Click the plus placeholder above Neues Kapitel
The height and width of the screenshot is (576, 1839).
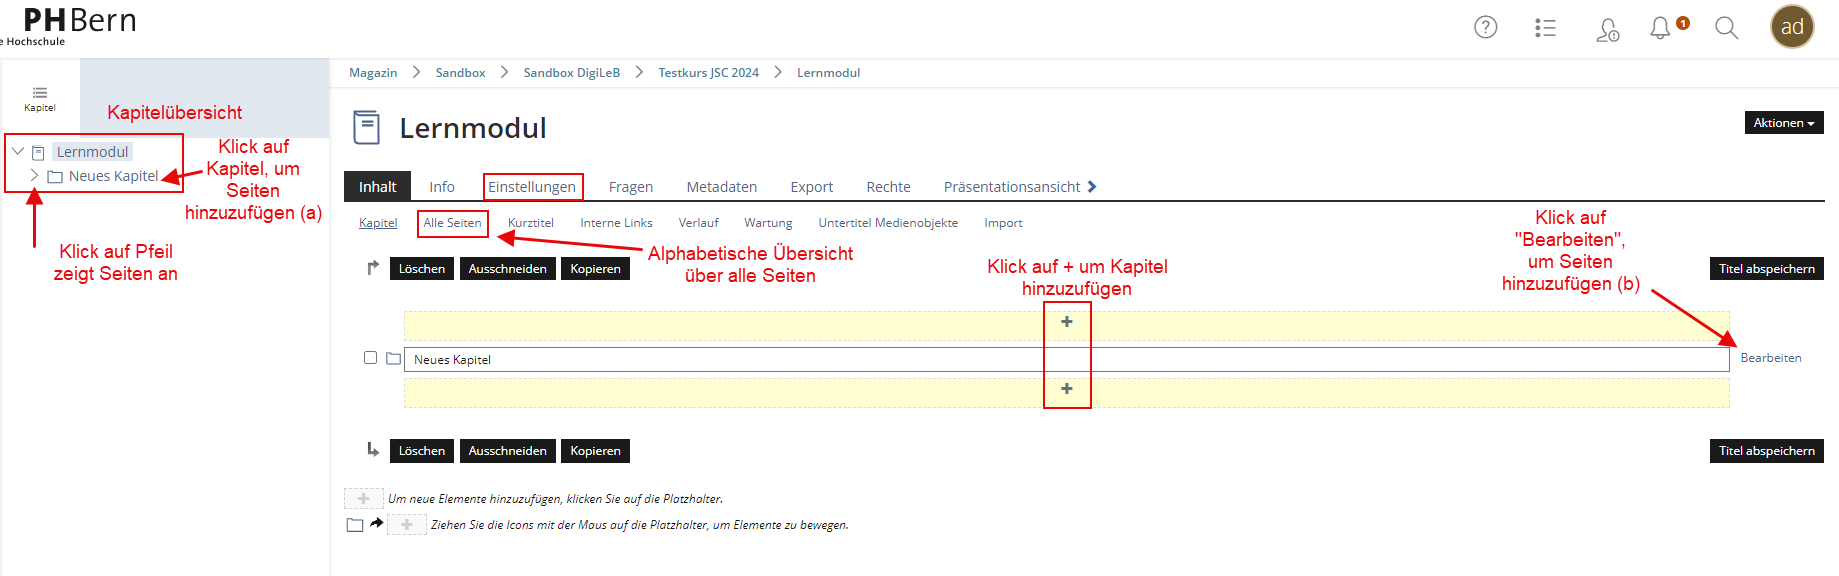point(1067,322)
